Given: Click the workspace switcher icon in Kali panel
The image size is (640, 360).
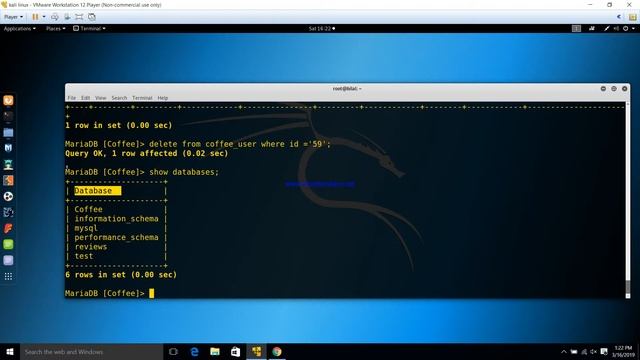Looking at the screenshot, I should point(576,29).
